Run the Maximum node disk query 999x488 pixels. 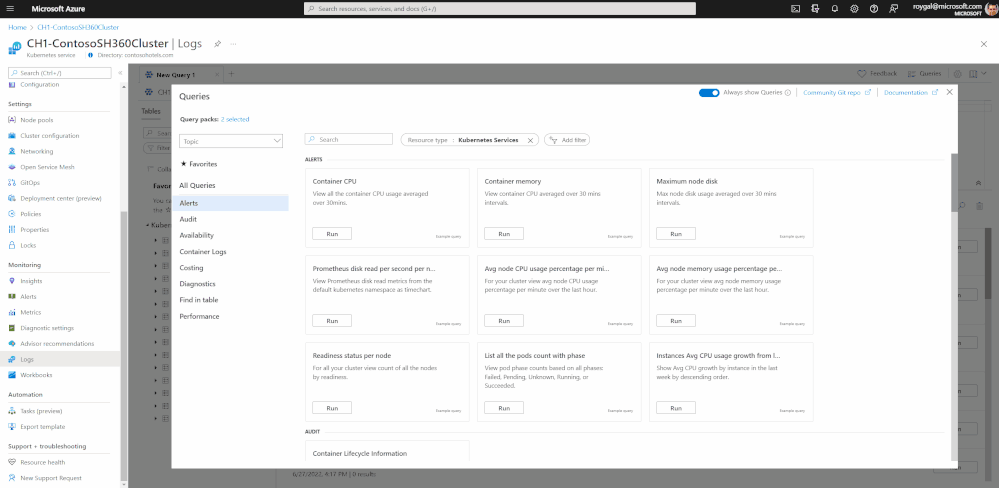tap(676, 234)
